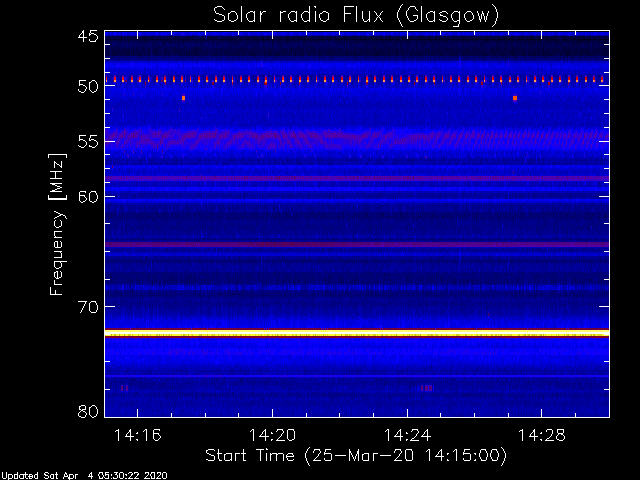Click the 45 MHz tick label
This screenshot has width=640, height=480.
(88, 36)
